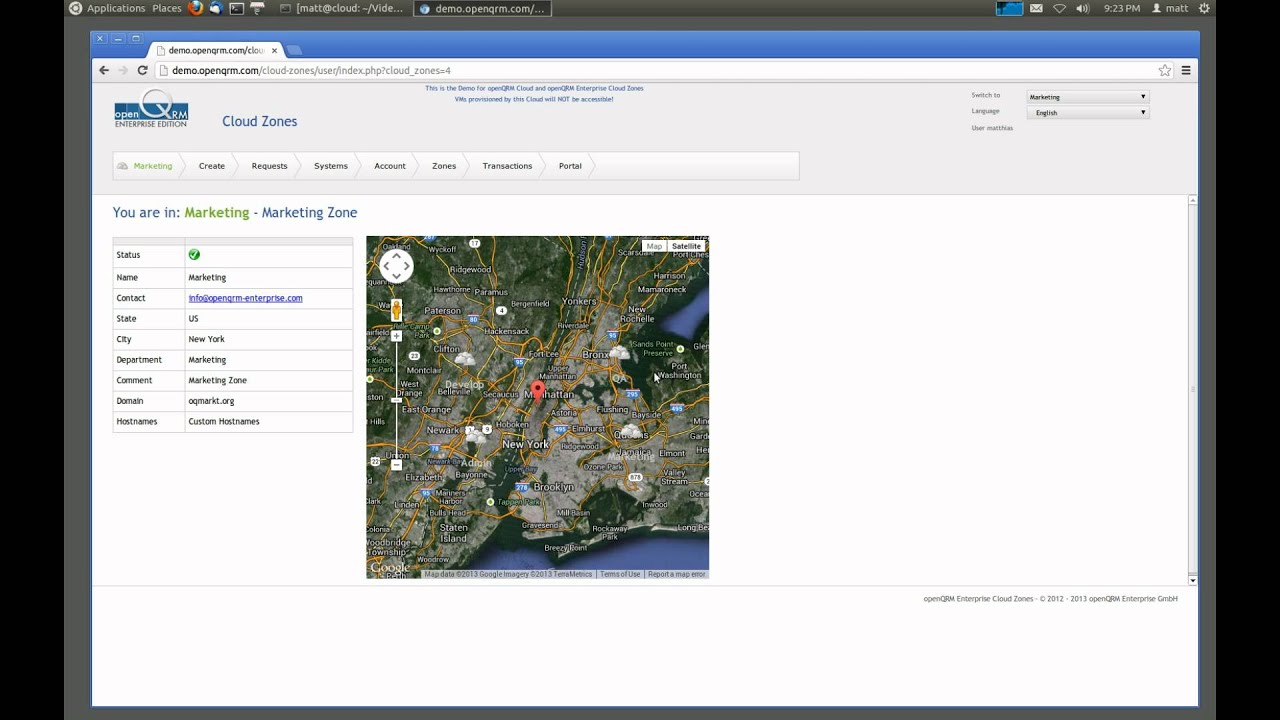Open the power/session gear menu
The height and width of the screenshot is (720, 1280).
pyautogui.click(x=1204, y=8)
